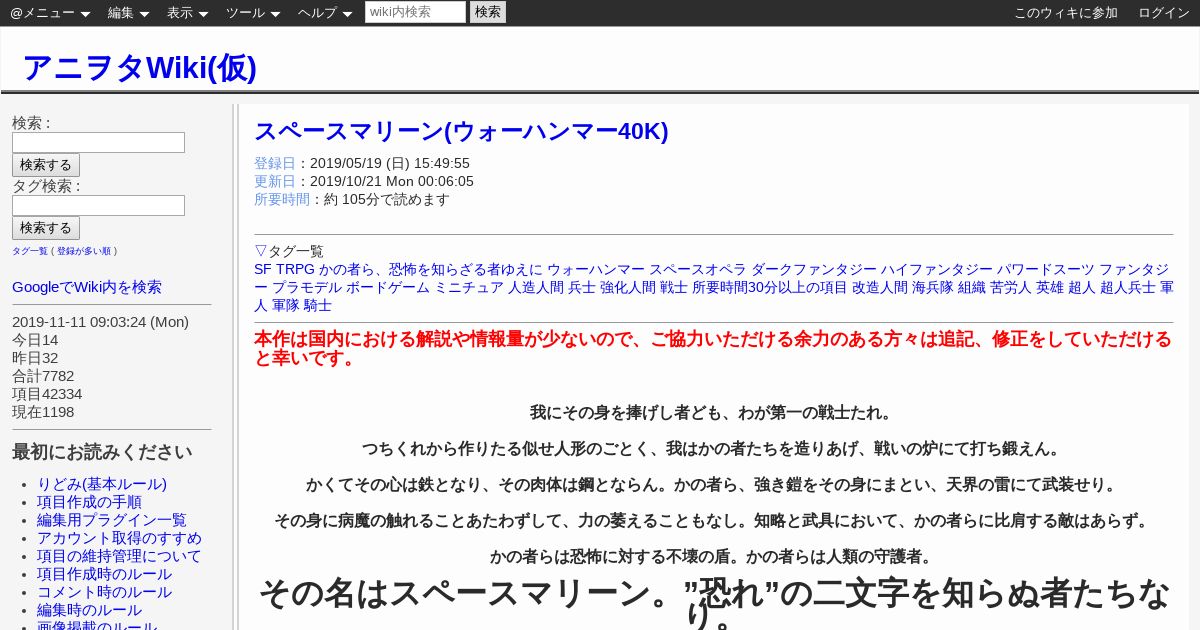The height and width of the screenshot is (630, 1200).
Task: Select the 騎士 tag
Action: click(x=318, y=305)
